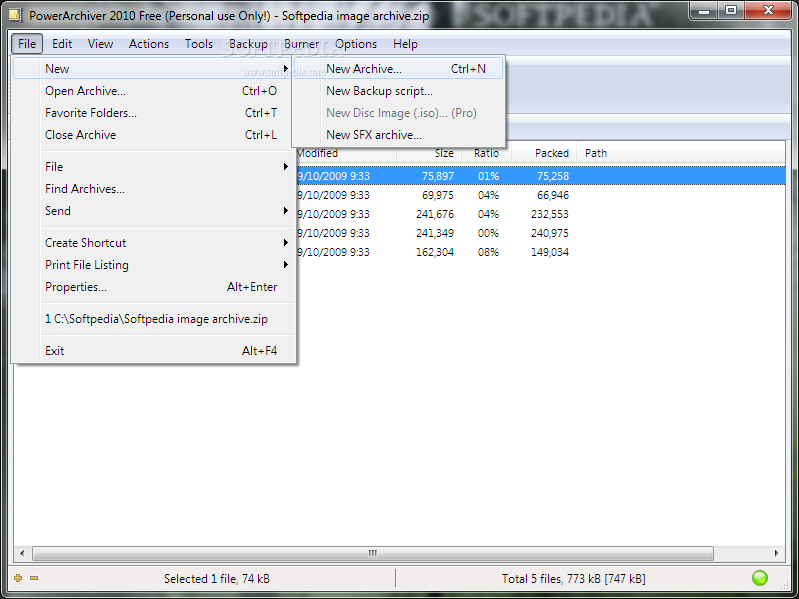Open the Backup menu
The image size is (799, 599).
pos(248,44)
